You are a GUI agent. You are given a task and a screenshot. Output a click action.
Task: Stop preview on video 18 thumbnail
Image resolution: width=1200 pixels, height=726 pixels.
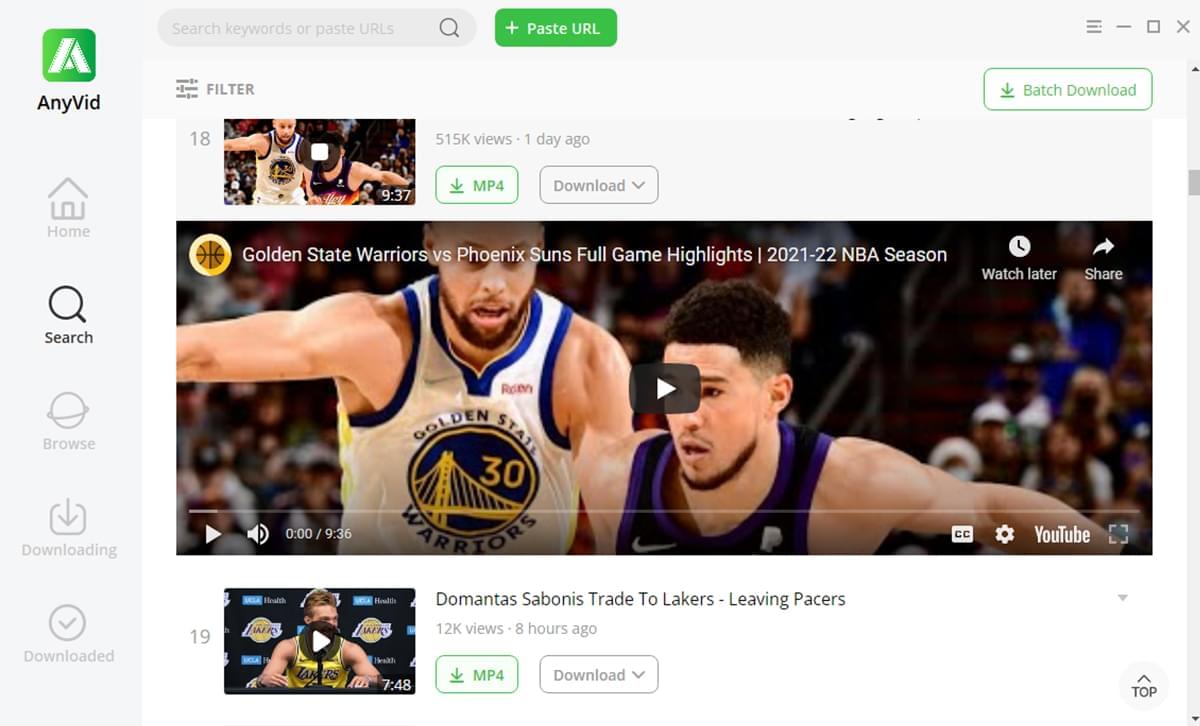coord(319,152)
